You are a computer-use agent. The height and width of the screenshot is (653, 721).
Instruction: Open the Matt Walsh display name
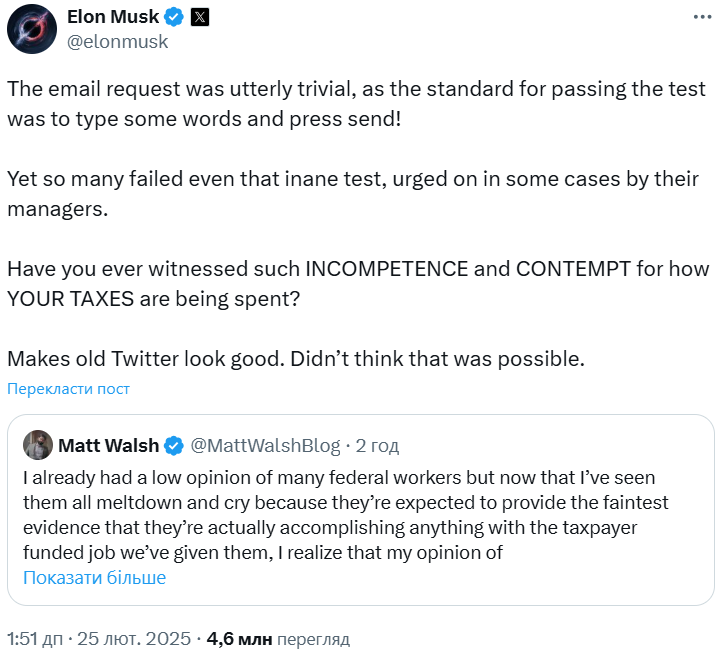pos(108,444)
